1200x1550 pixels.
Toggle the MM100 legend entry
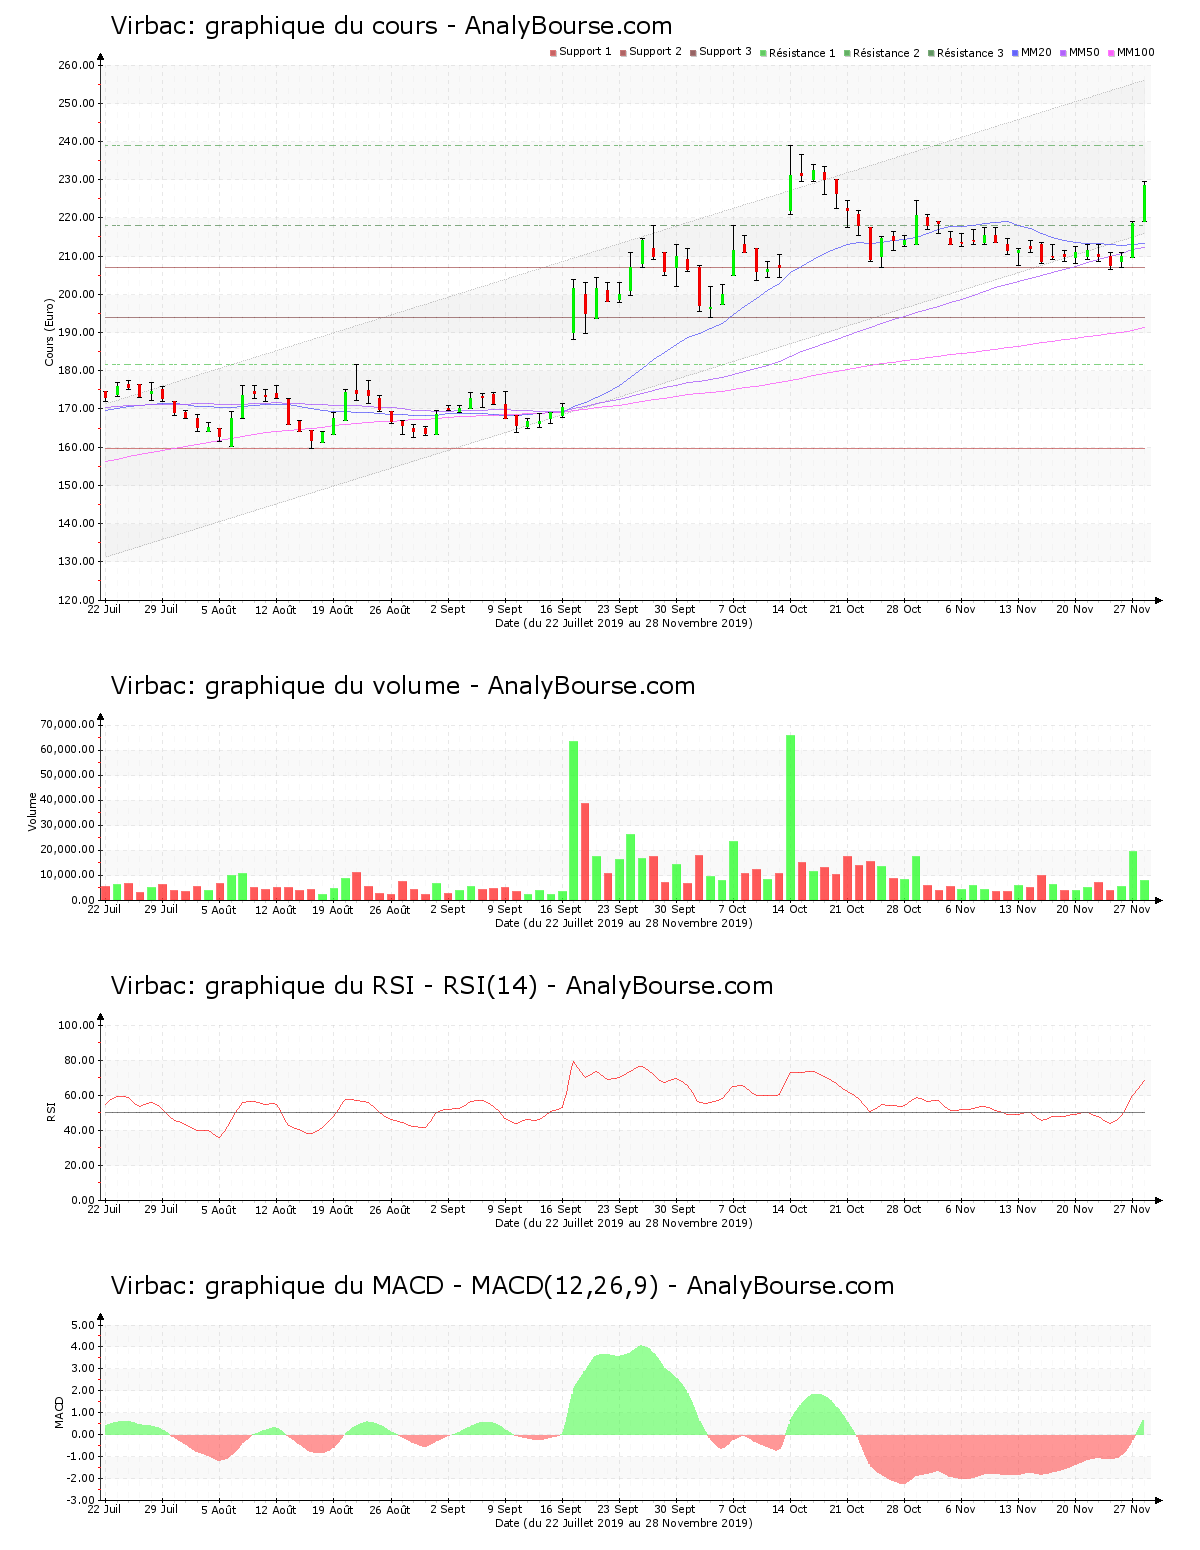pos(1130,52)
